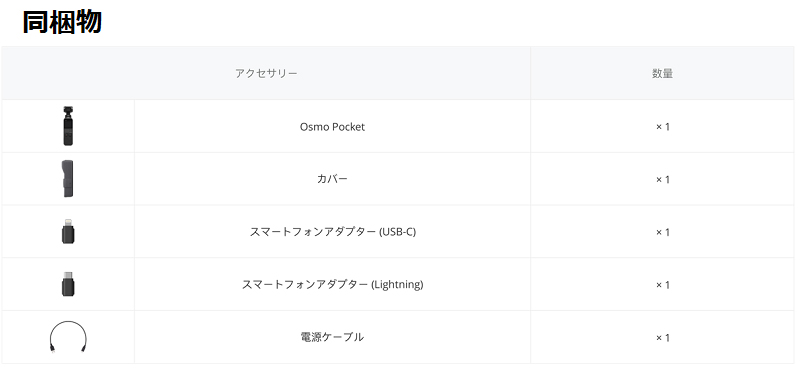Screen dimensions: 800x380
Task: Select the Lightning smartphone adapter image
Action: (68, 284)
